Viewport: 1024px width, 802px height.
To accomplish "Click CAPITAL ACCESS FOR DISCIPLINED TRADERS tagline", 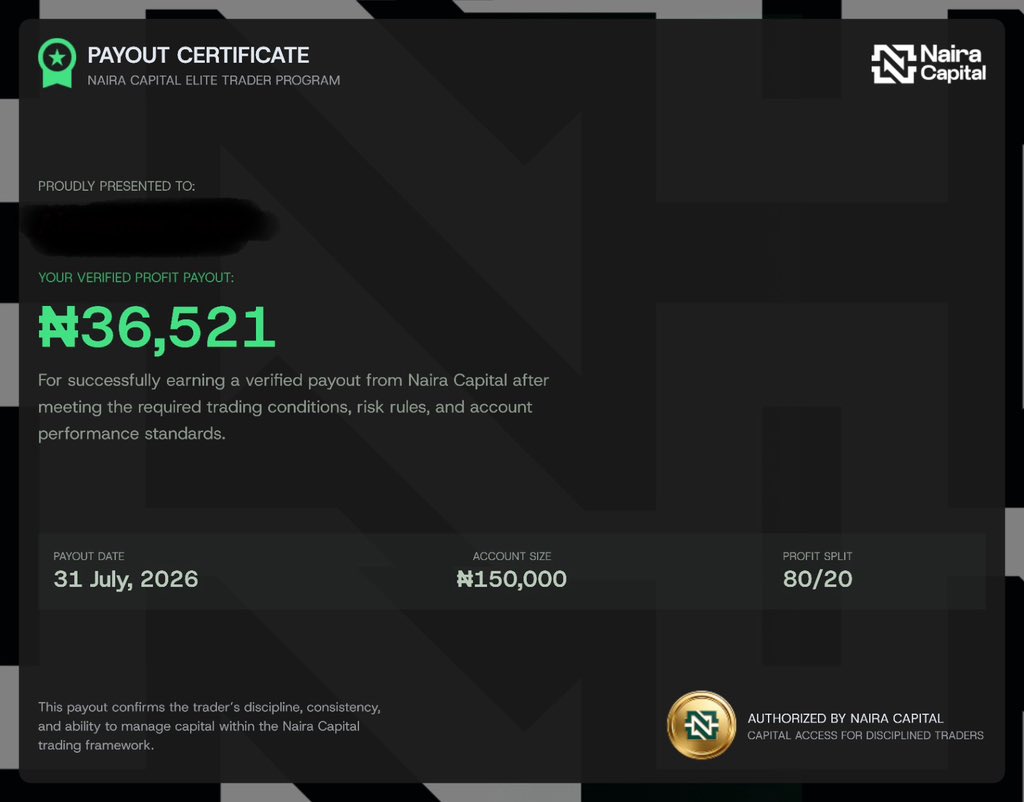I will tap(865, 735).
